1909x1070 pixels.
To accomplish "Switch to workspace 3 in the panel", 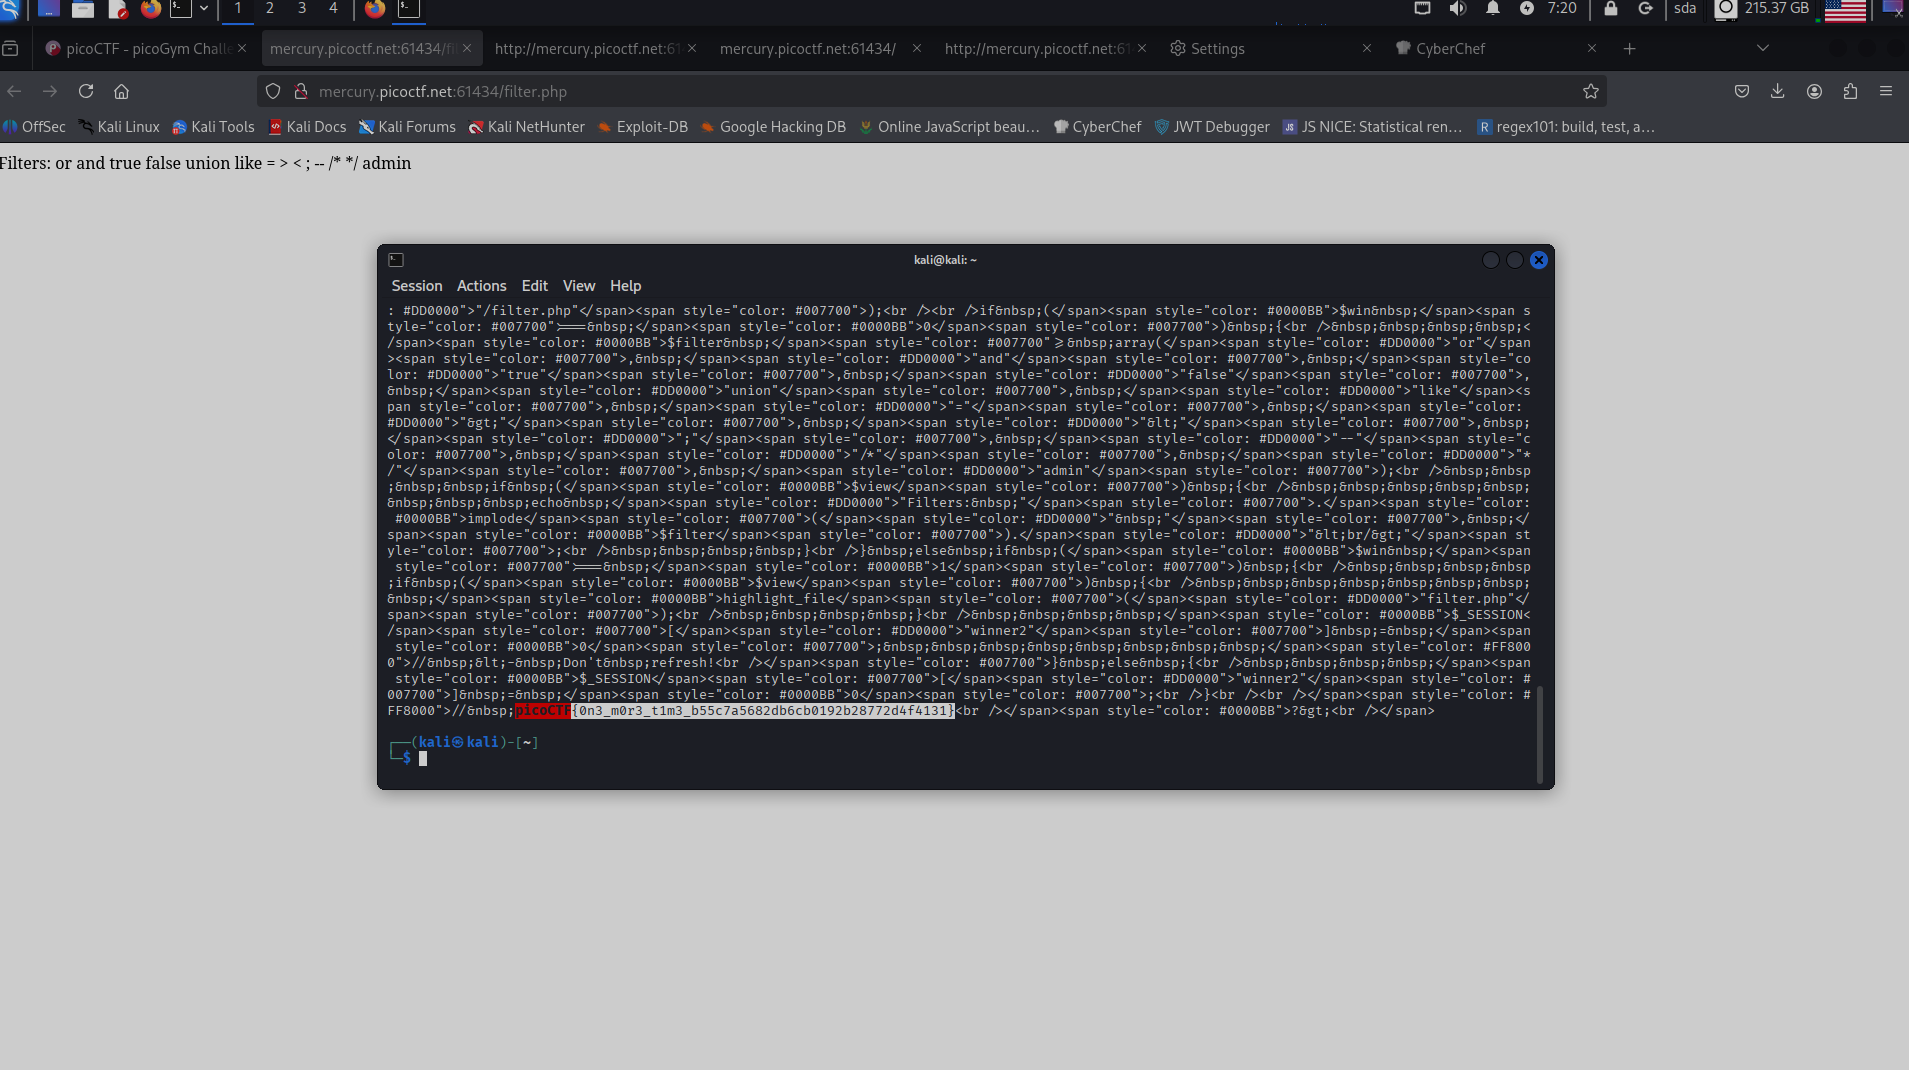I will point(301,9).
